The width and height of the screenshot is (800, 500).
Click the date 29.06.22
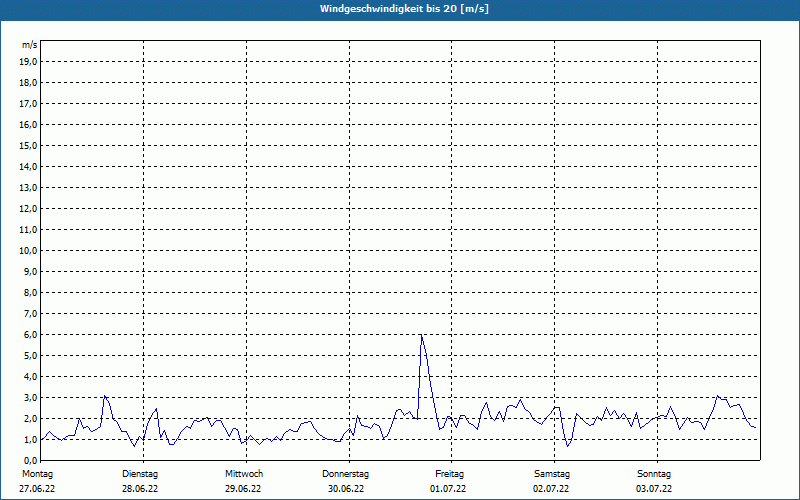pyautogui.click(x=243, y=489)
